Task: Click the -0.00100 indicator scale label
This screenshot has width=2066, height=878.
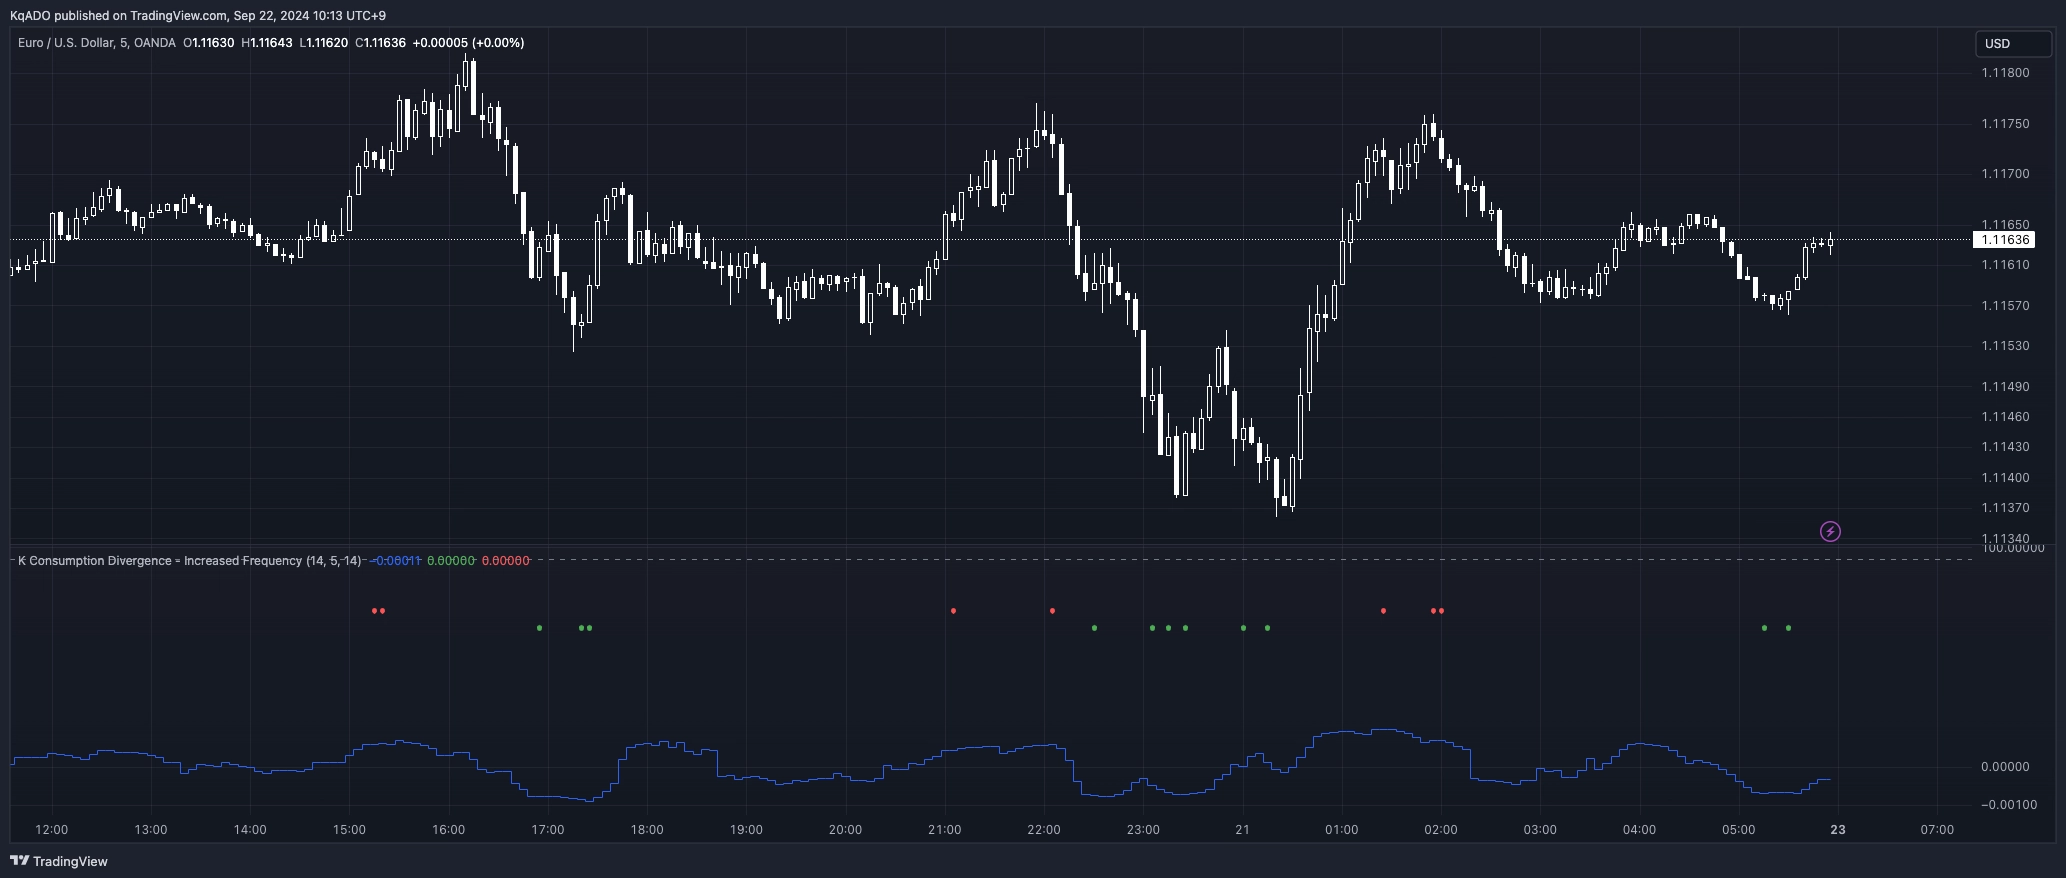Action: click(x=2004, y=805)
